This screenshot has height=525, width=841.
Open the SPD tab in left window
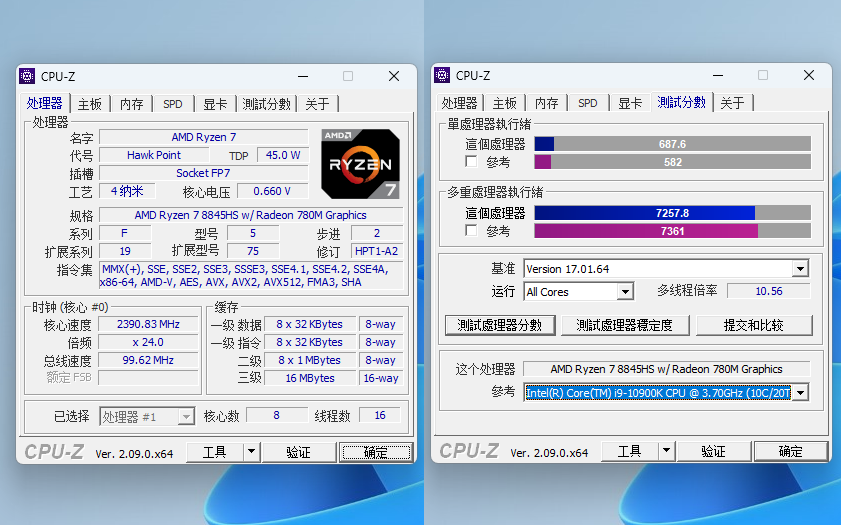click(173, 104)
